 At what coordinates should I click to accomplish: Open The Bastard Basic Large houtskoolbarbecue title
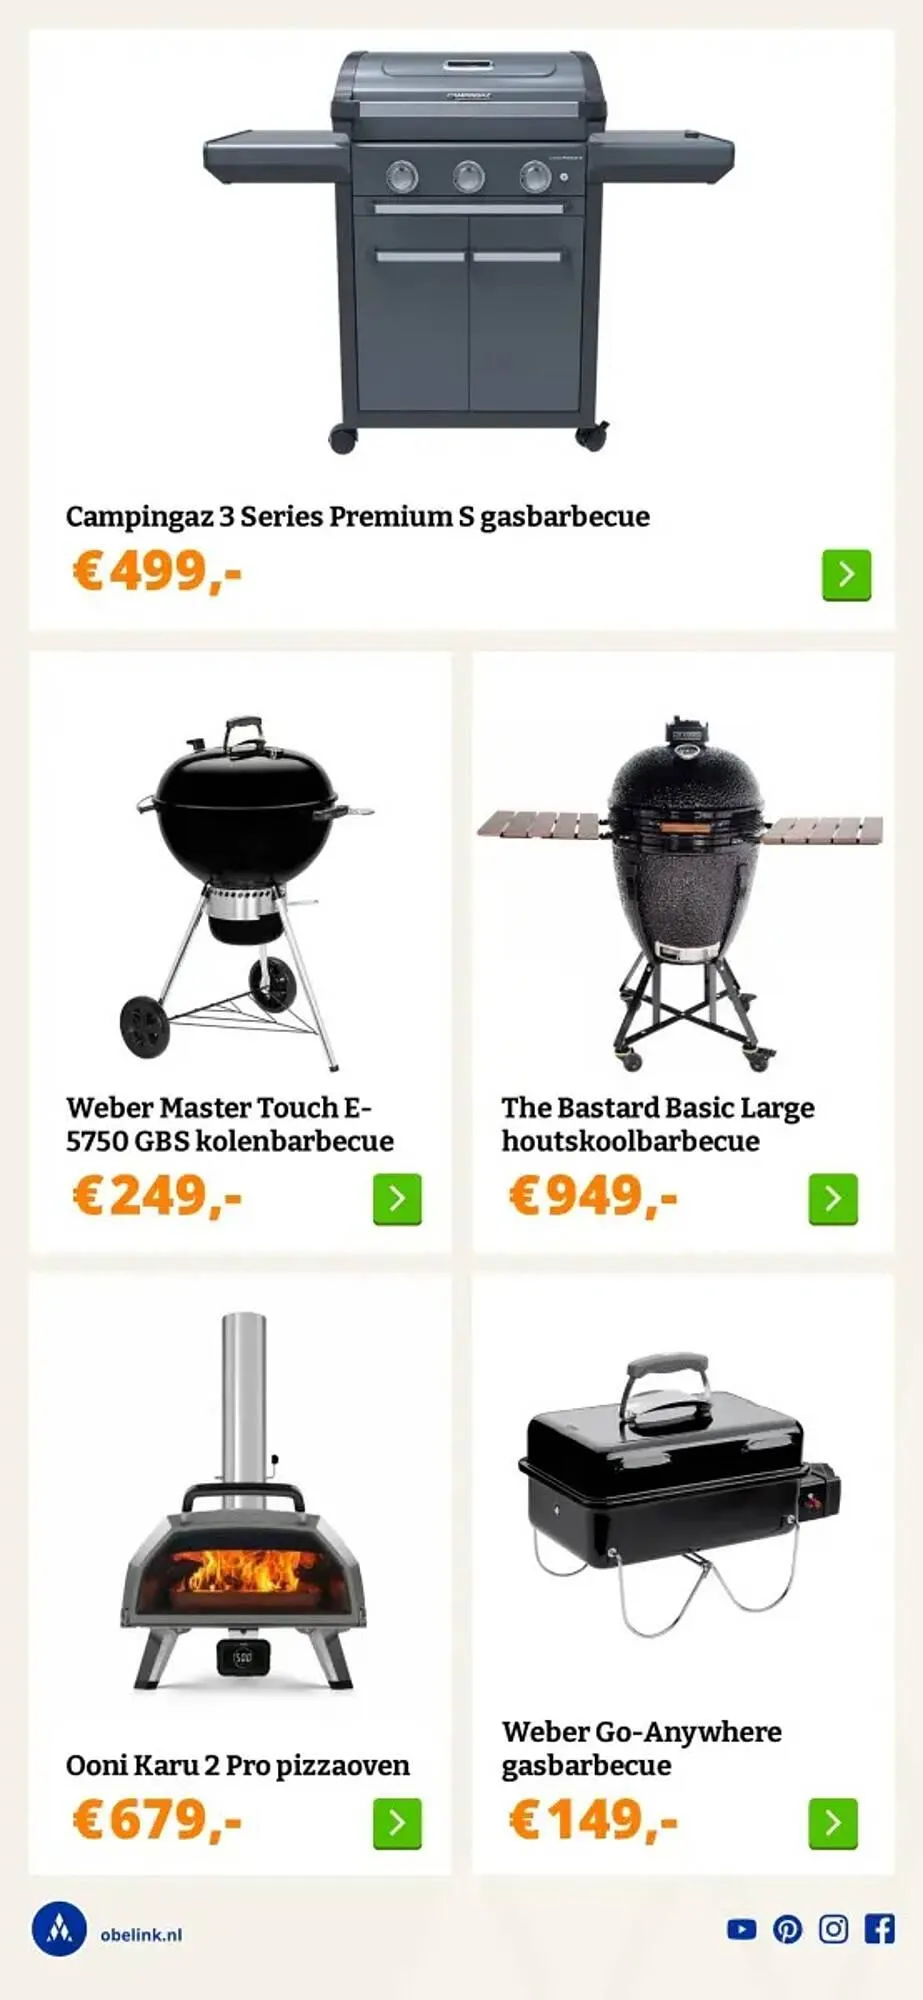[658, 1124]
